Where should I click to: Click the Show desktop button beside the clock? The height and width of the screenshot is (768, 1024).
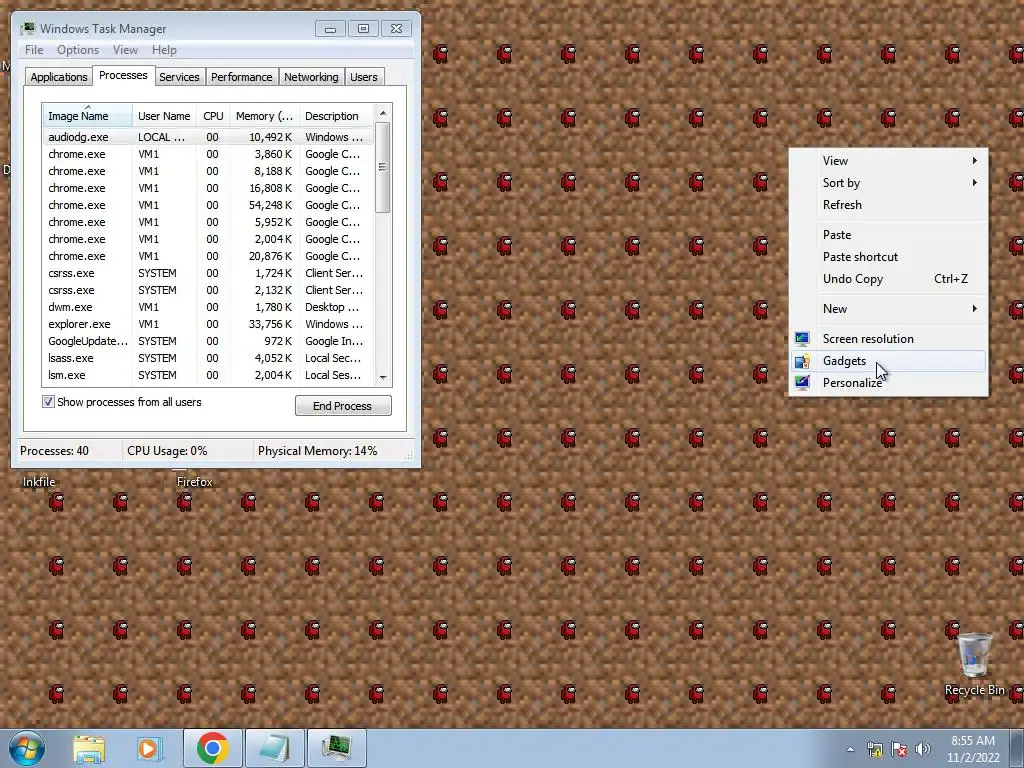tap(1017, 748)
